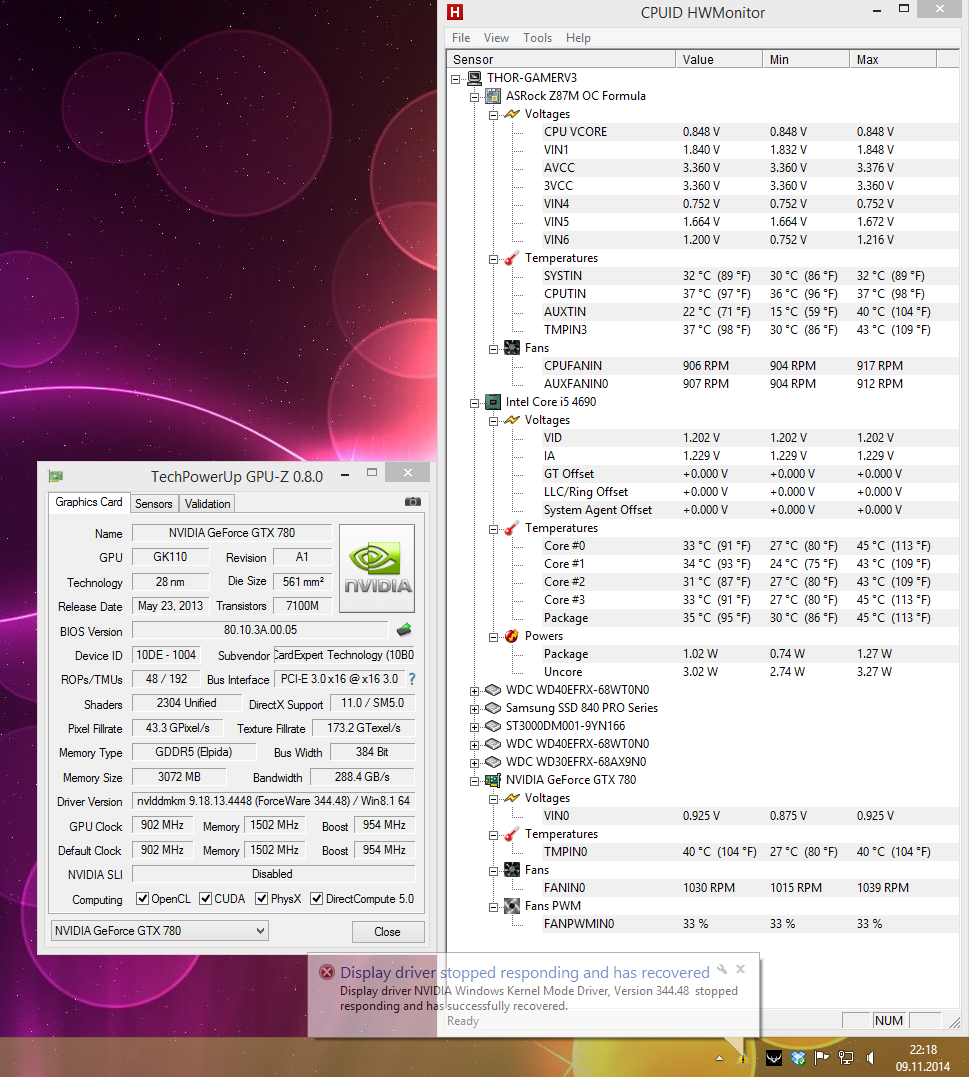Open the GPU selection dropdown in GPU-Z
Image resolution: width=969 pixels, height=1077 pixels.
coord(159,931)
